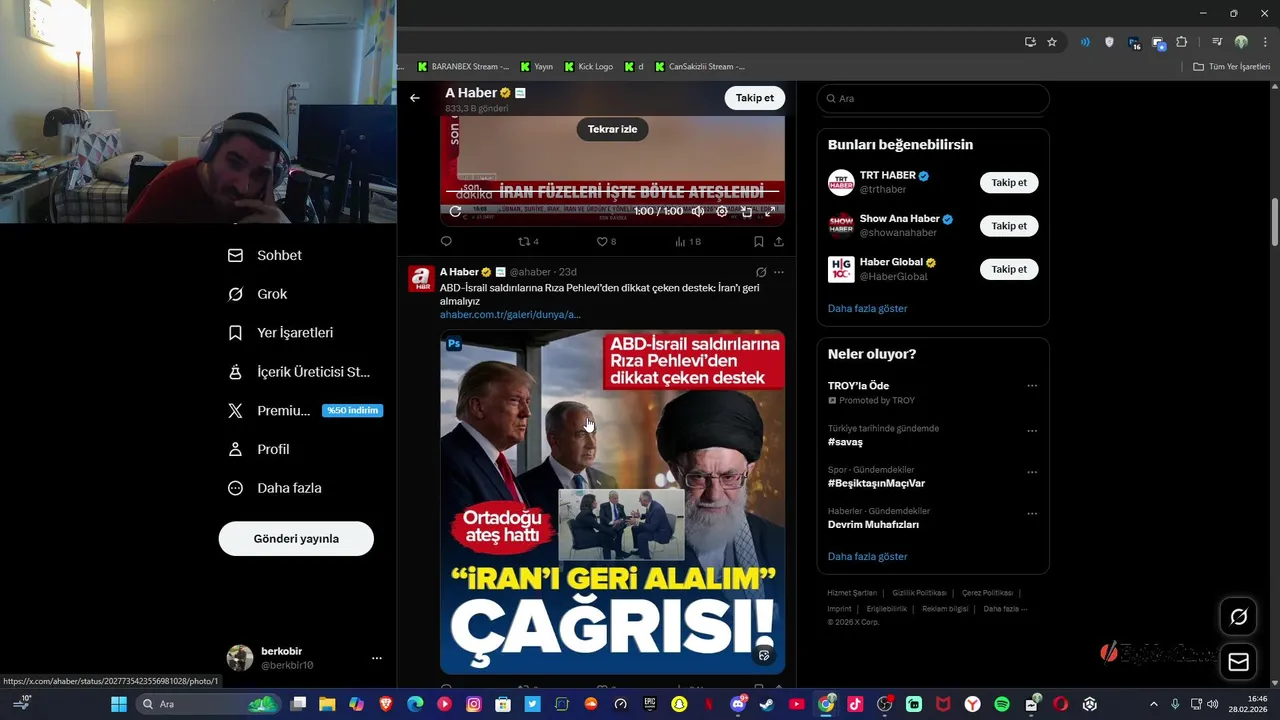The width and height of the screenshot is (1280, 720).
Task: Open Spotify from the taskbar
Action: click(1002, 704)
